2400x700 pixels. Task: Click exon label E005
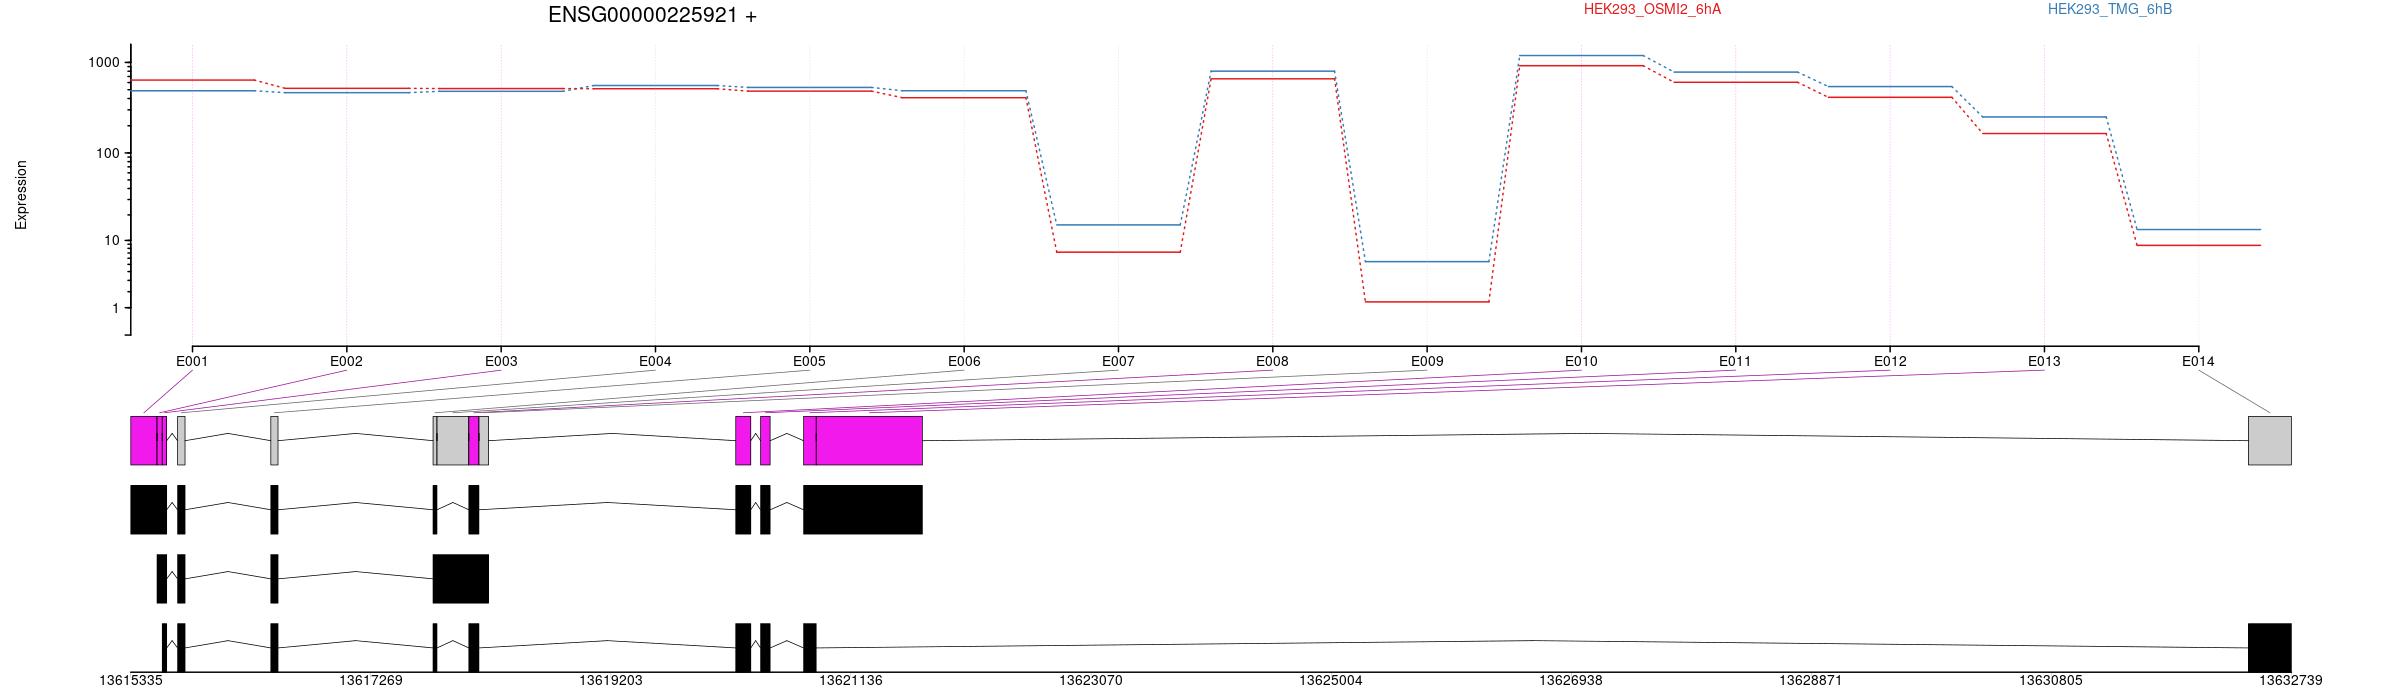[809, 361]
